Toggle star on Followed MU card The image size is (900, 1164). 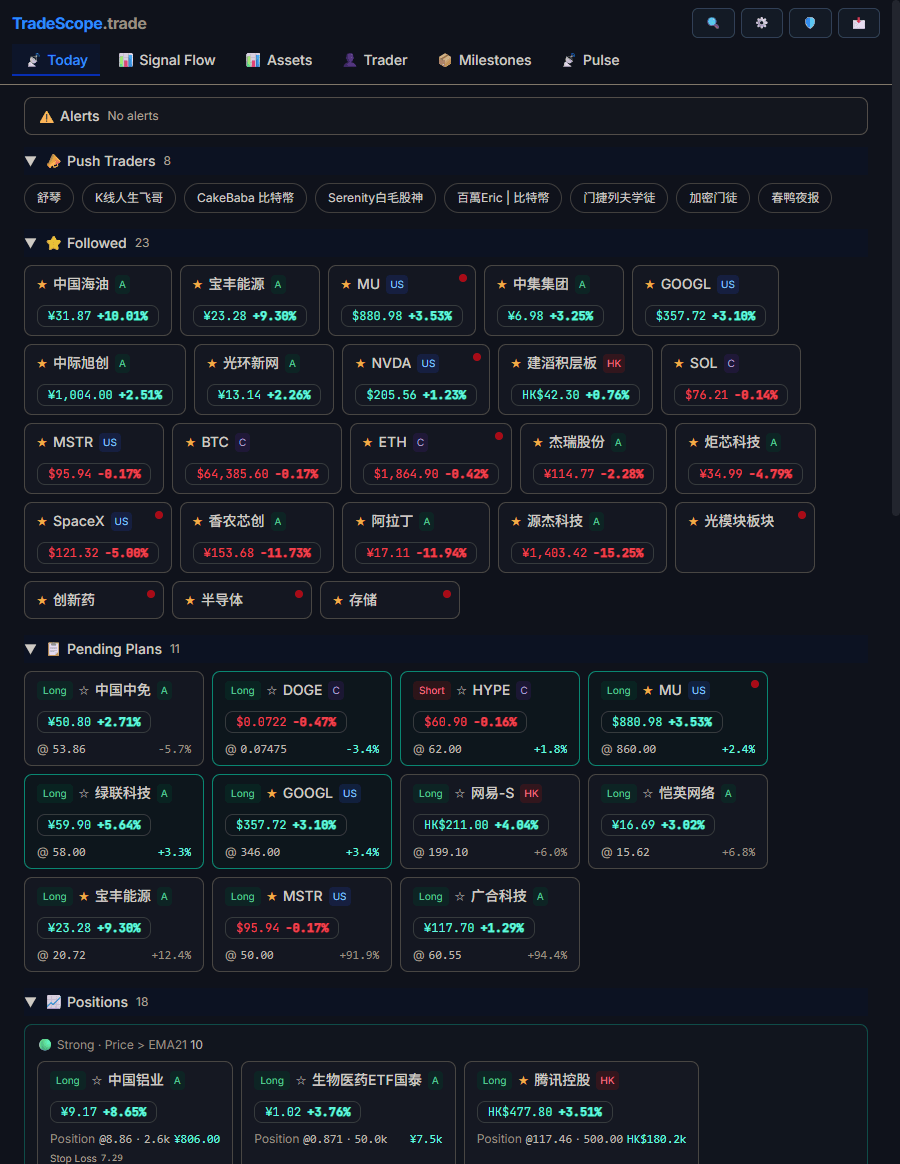coord(346,284)
